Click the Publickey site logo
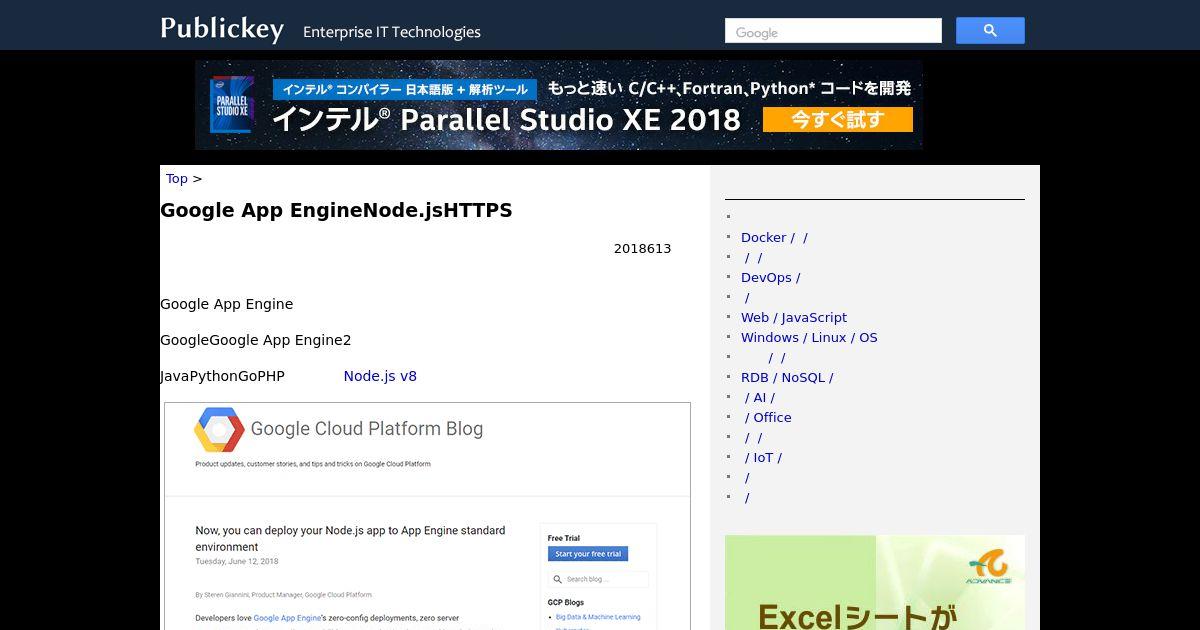Viewport: 1200px width, 630px height. (222, 29)
